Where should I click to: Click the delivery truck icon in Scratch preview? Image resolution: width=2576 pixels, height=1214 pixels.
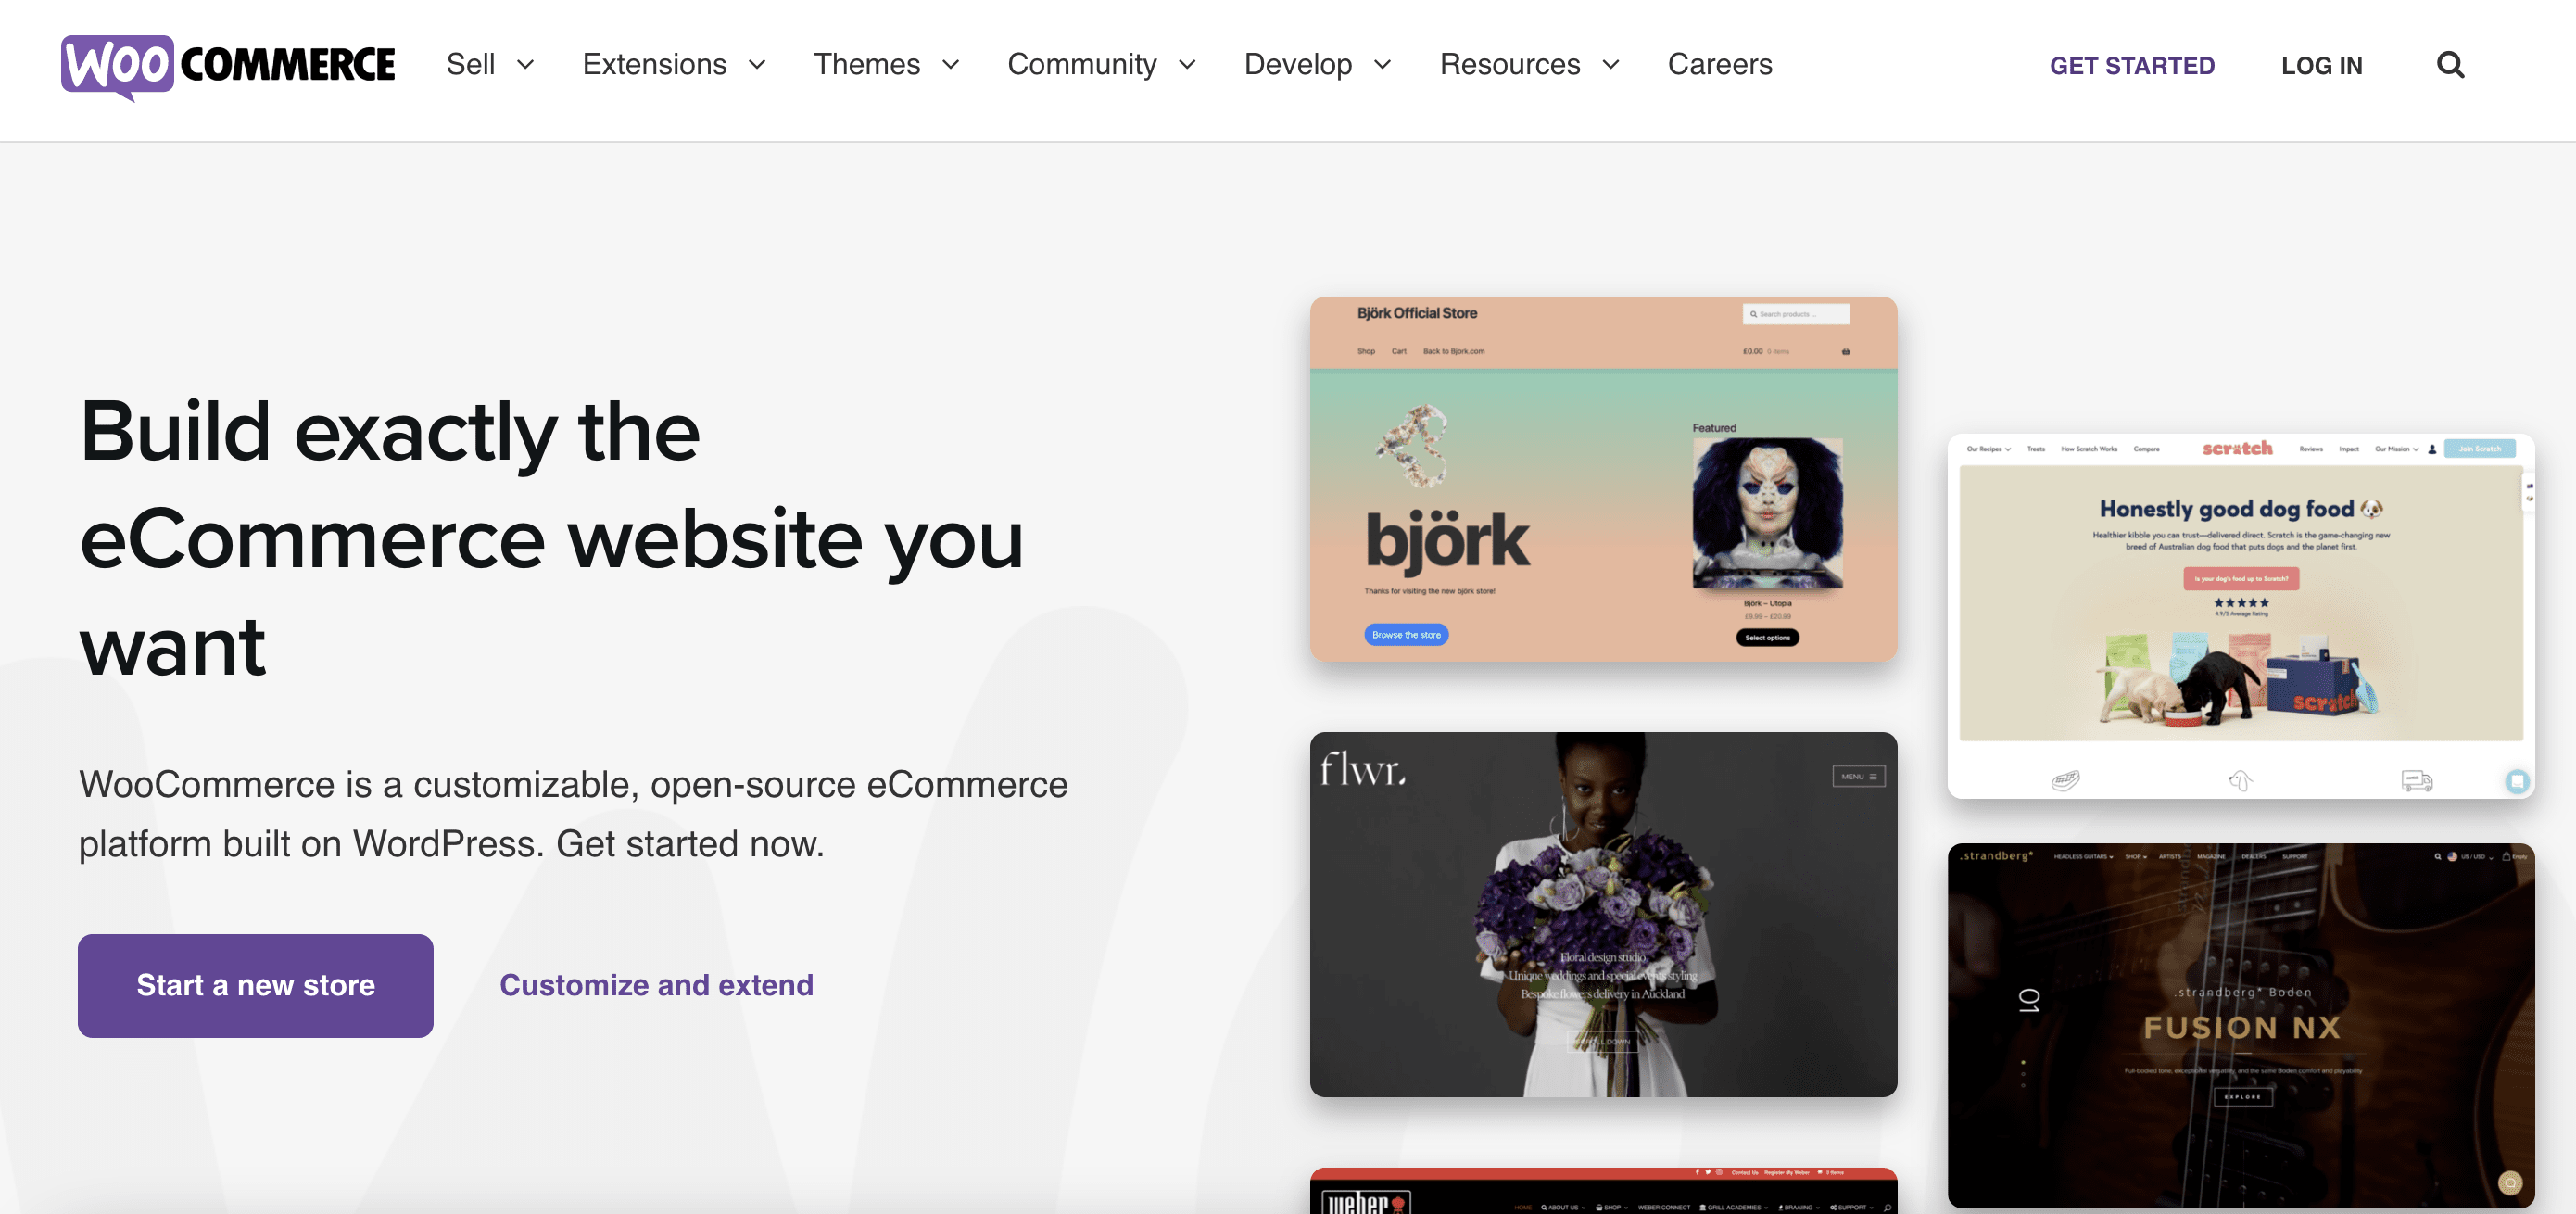pos(2416,780)
